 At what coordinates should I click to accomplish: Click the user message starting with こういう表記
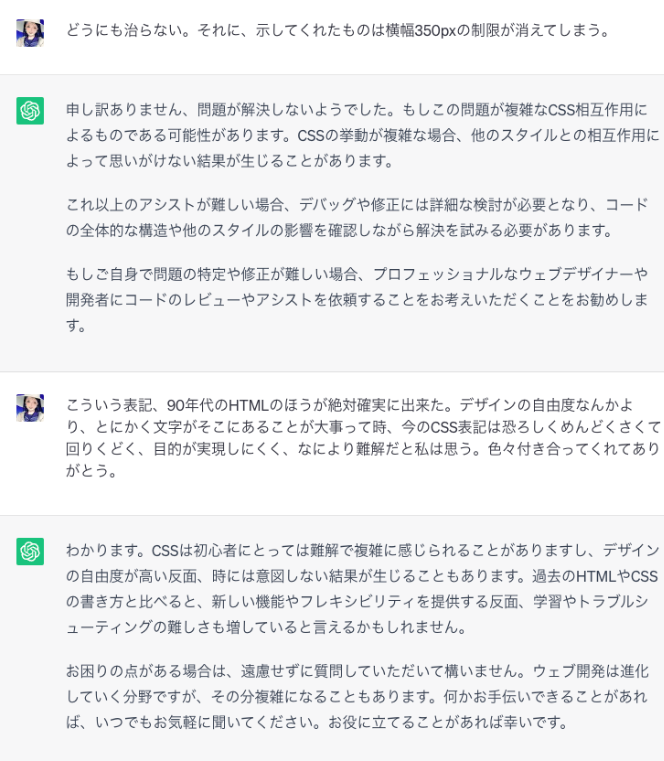pyautogui.click(x=362, y=438)
